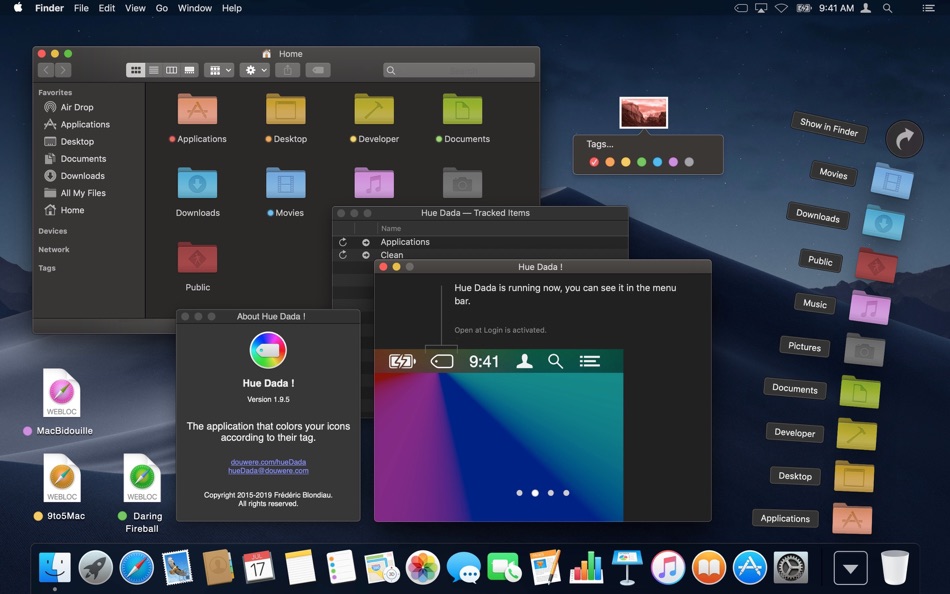Go to the first page dot in Hue Dada
The height and width of the screenshot is (594, 950).
tap(519, 493)
